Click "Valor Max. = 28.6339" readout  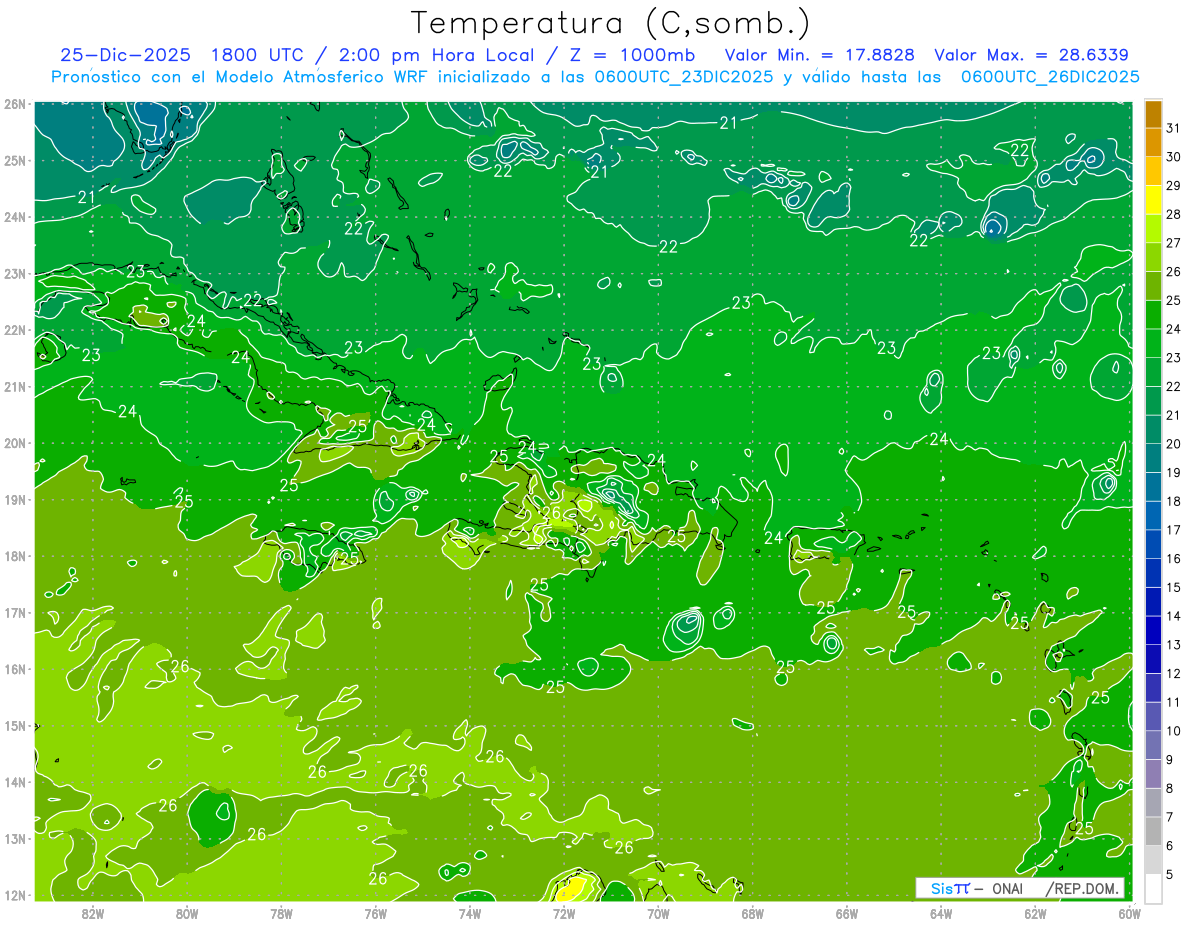(1031, 56)
